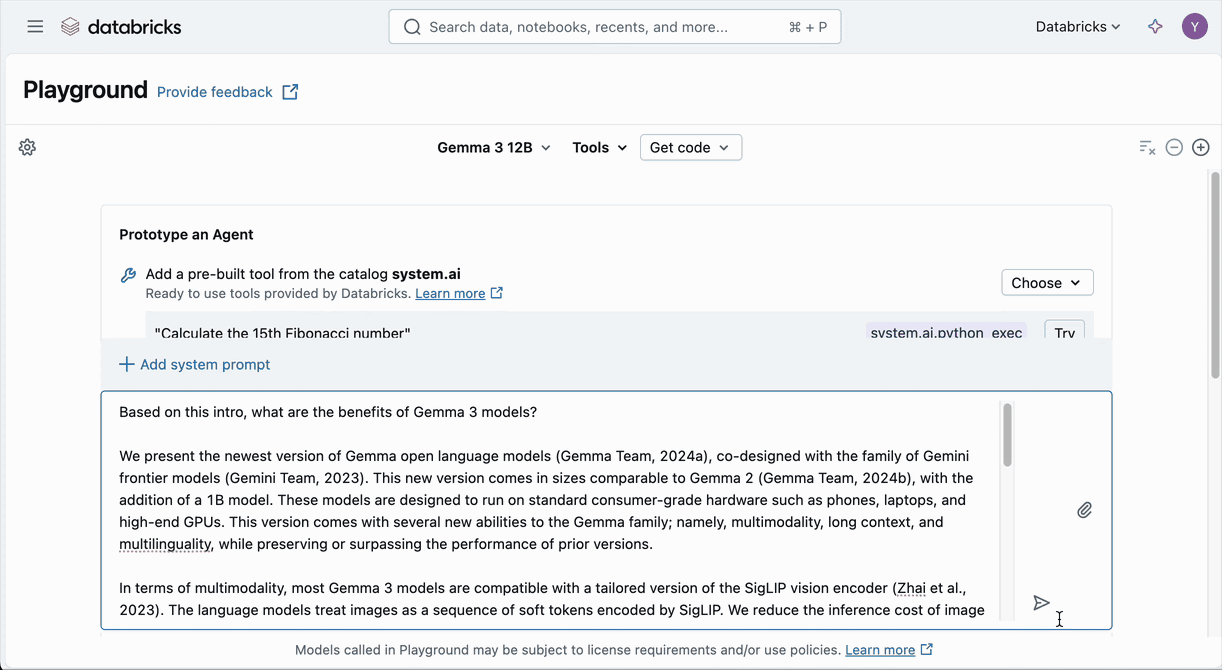1222x670 pixels.
Task: Click the prompt text box scrollbar
Action: point(1007,435)
